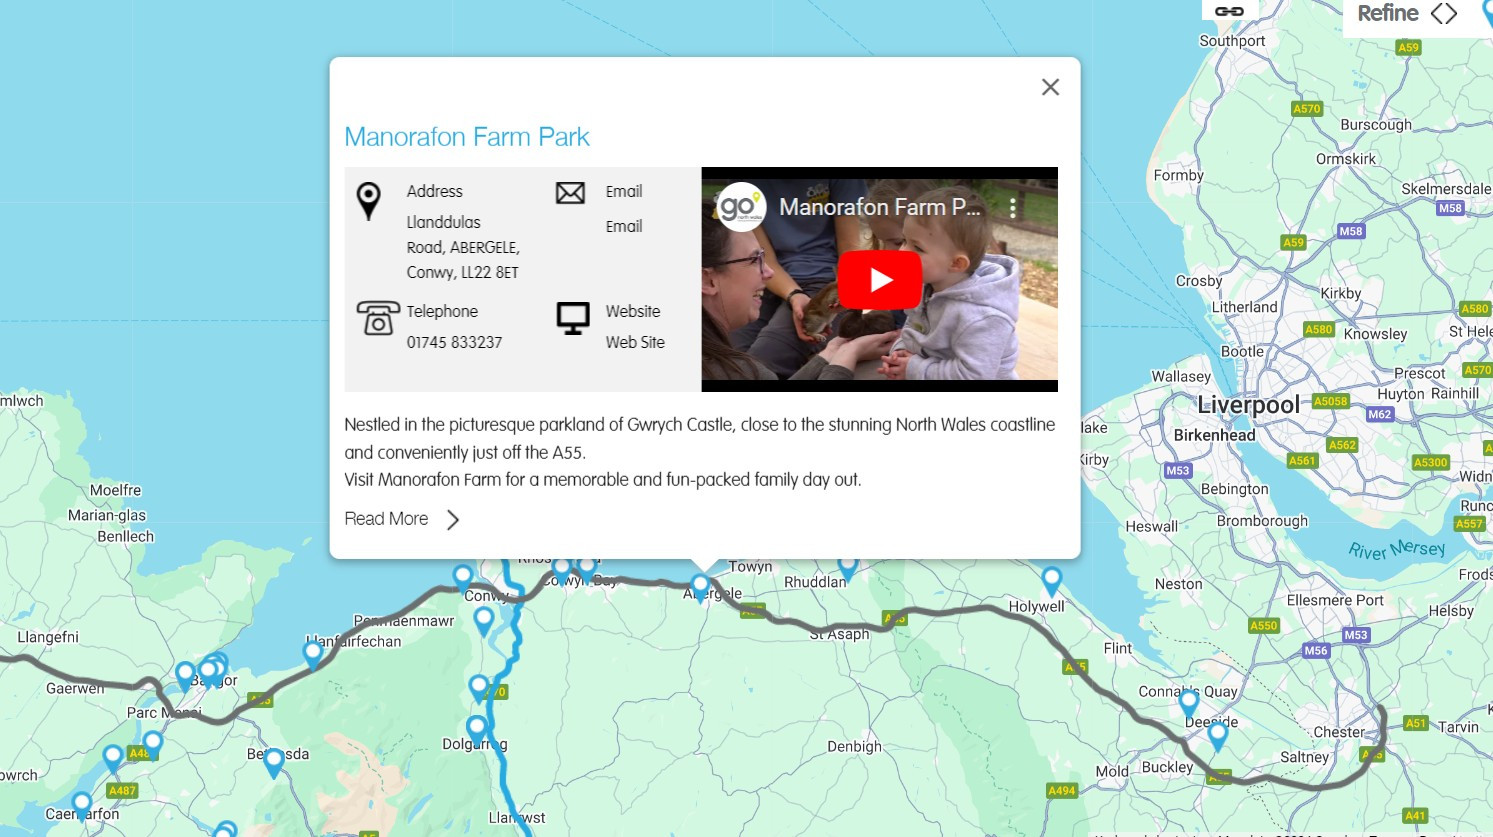The image size is (1493, 837).
Task: Click the map marker near Llanfairfechan
Action: 313,654
